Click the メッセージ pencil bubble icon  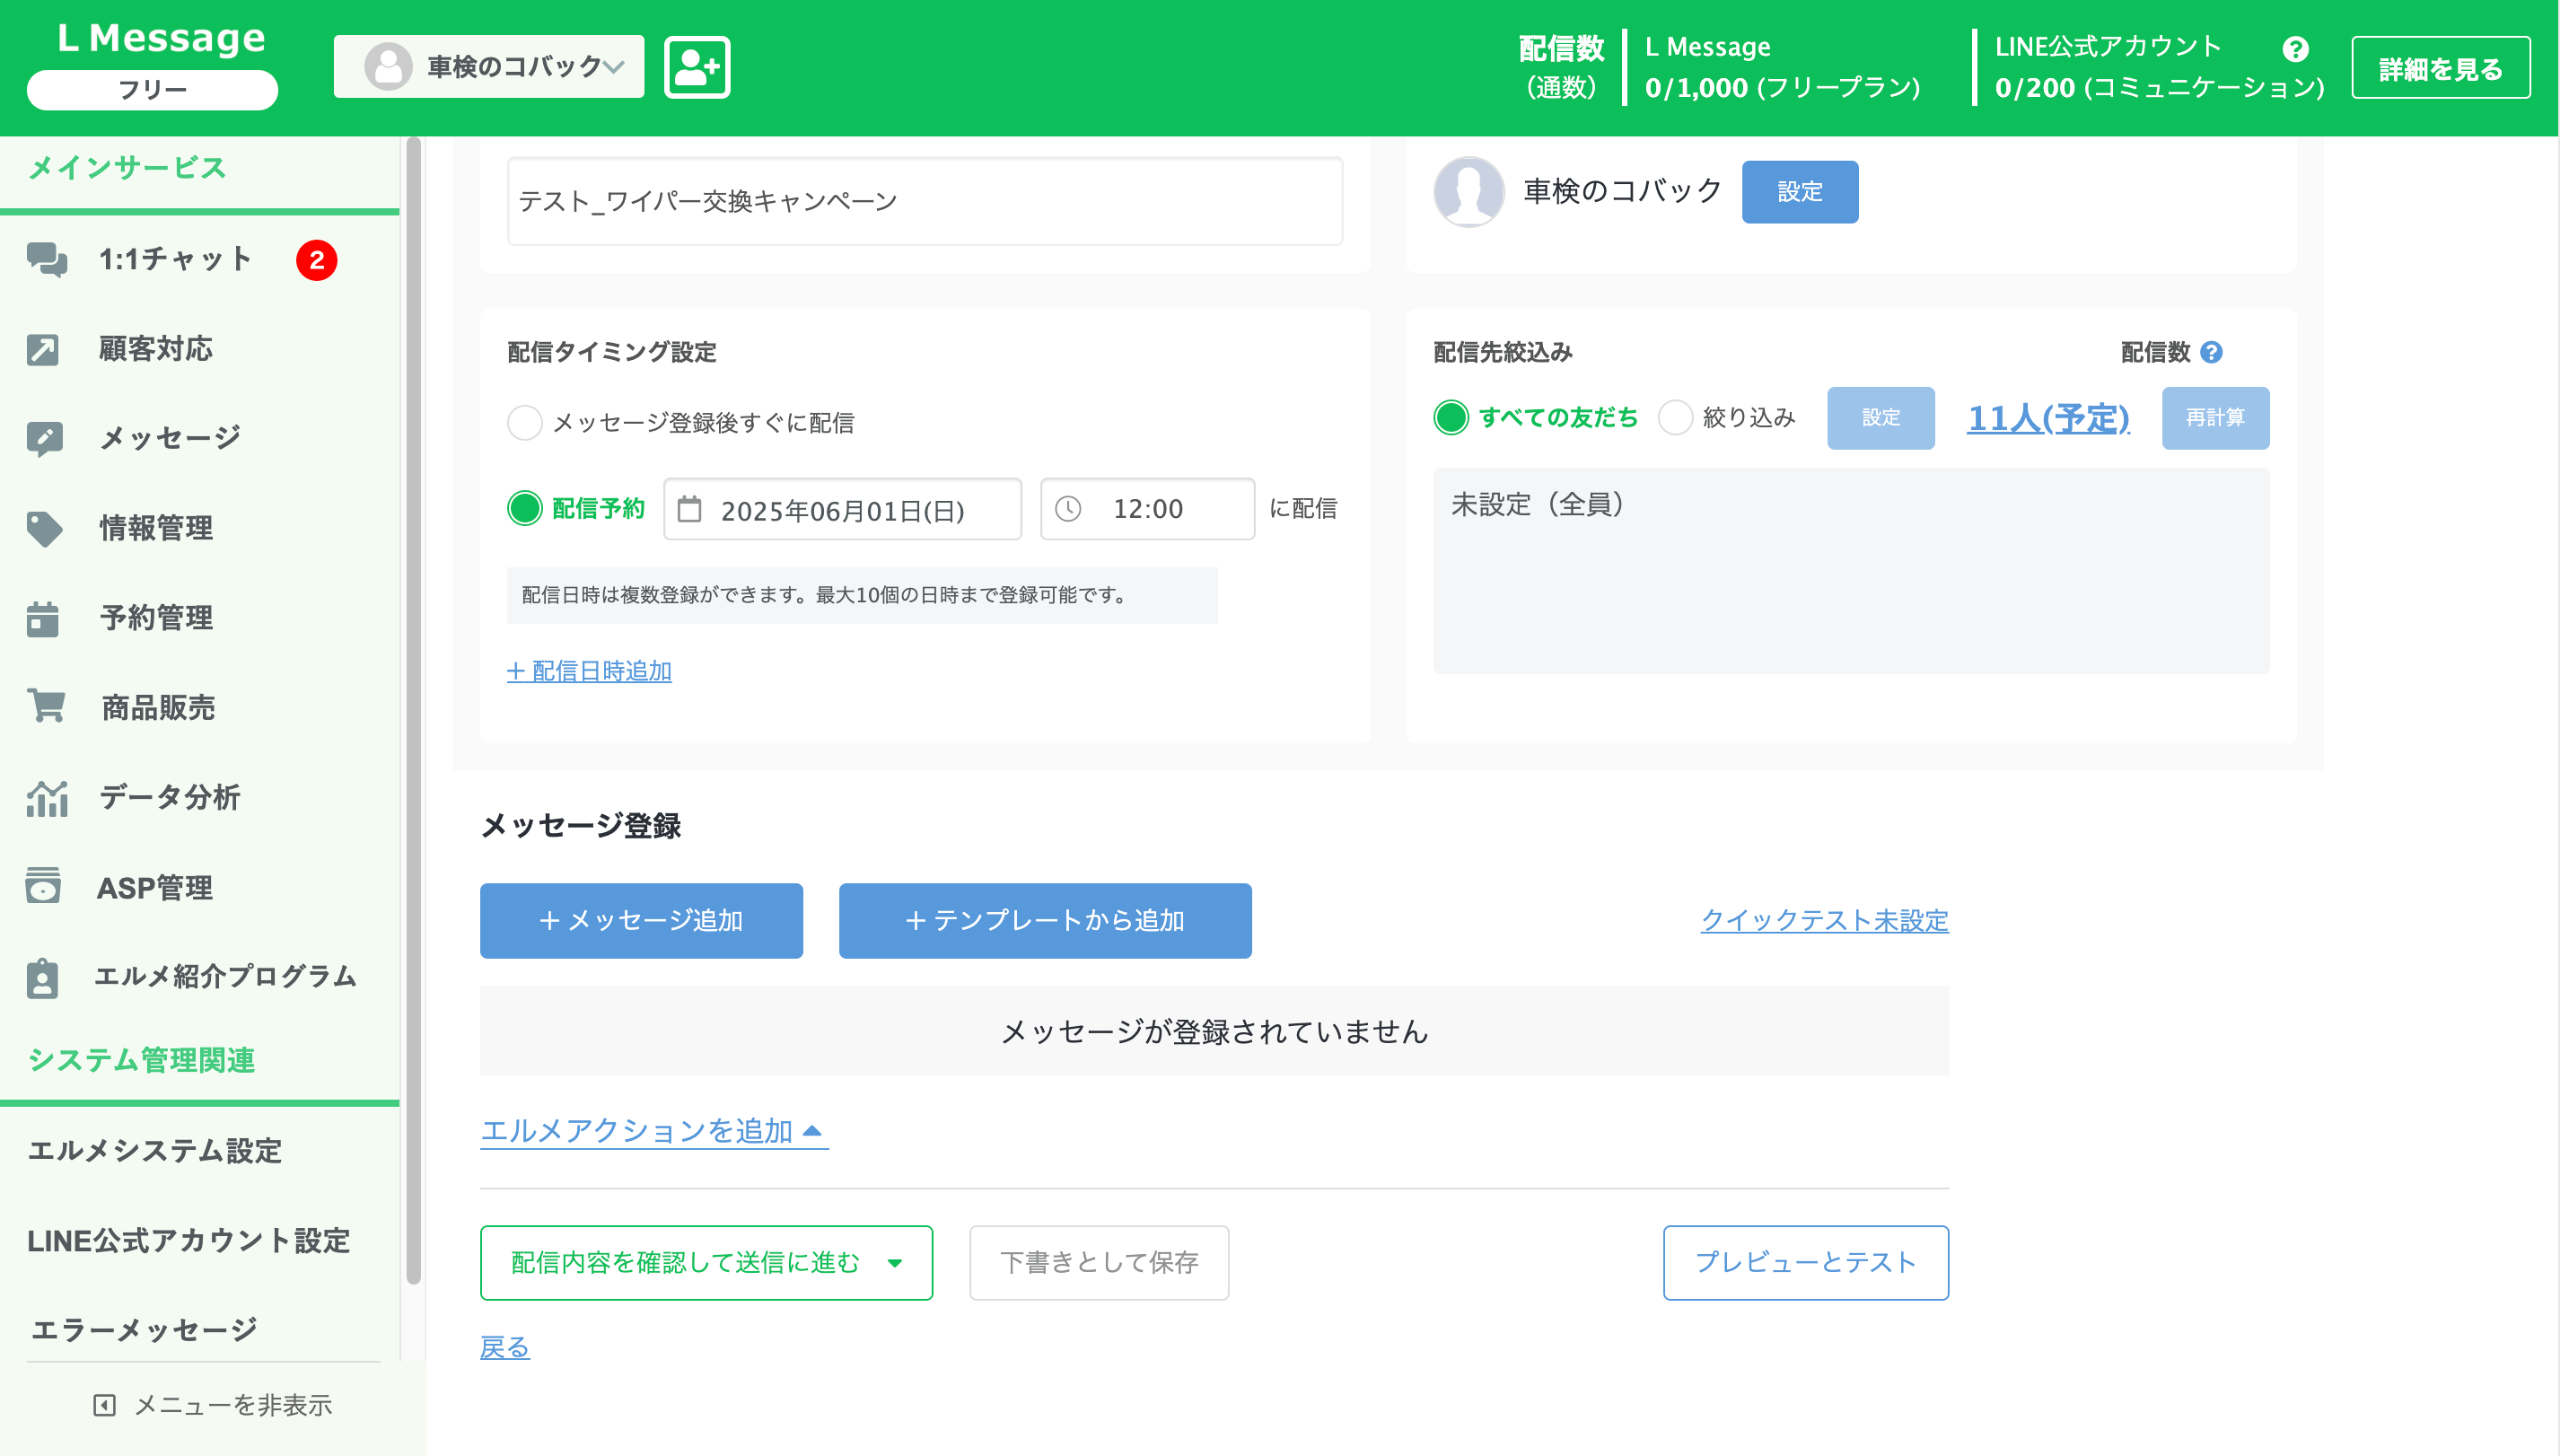45,439
